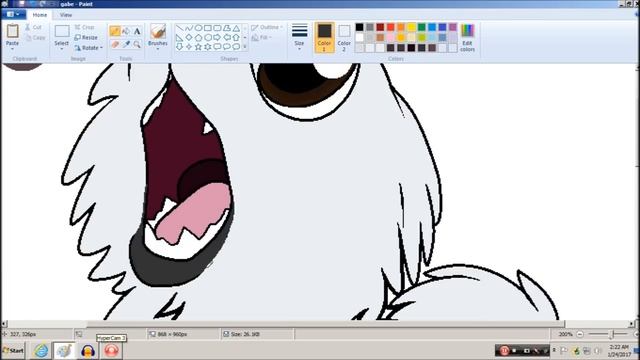Click the Select rectangle tool
Viewport: 640px width, 360px height.
click(x=62, y=31)
